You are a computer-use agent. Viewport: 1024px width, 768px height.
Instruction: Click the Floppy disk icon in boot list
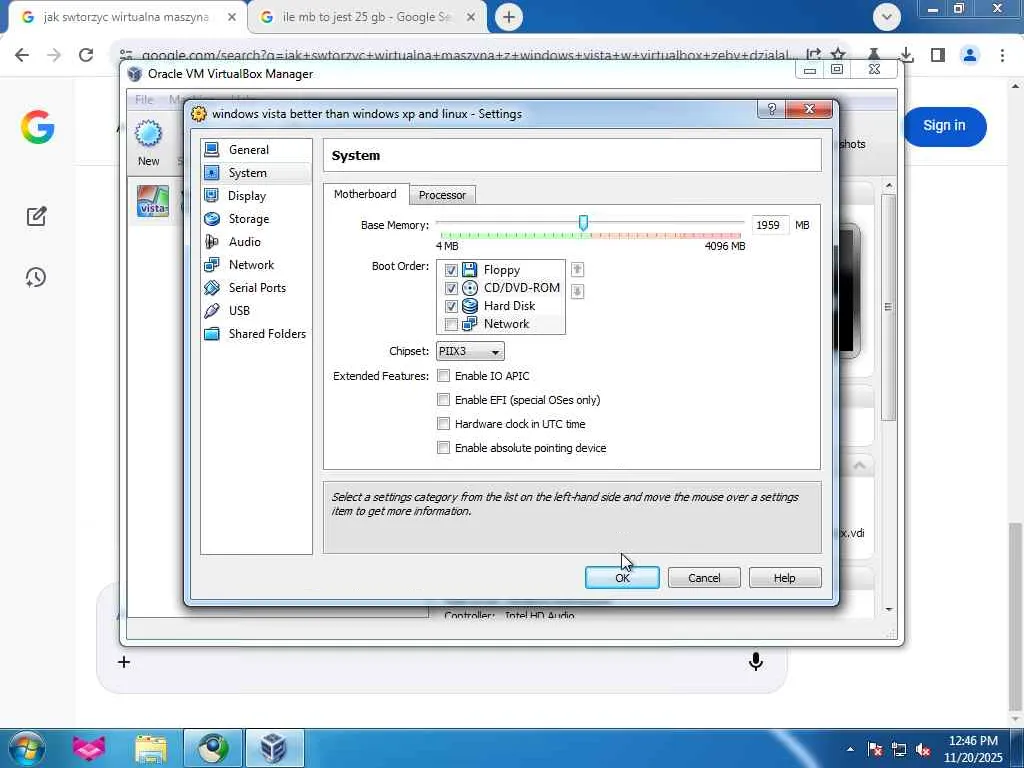click(470, 269)
